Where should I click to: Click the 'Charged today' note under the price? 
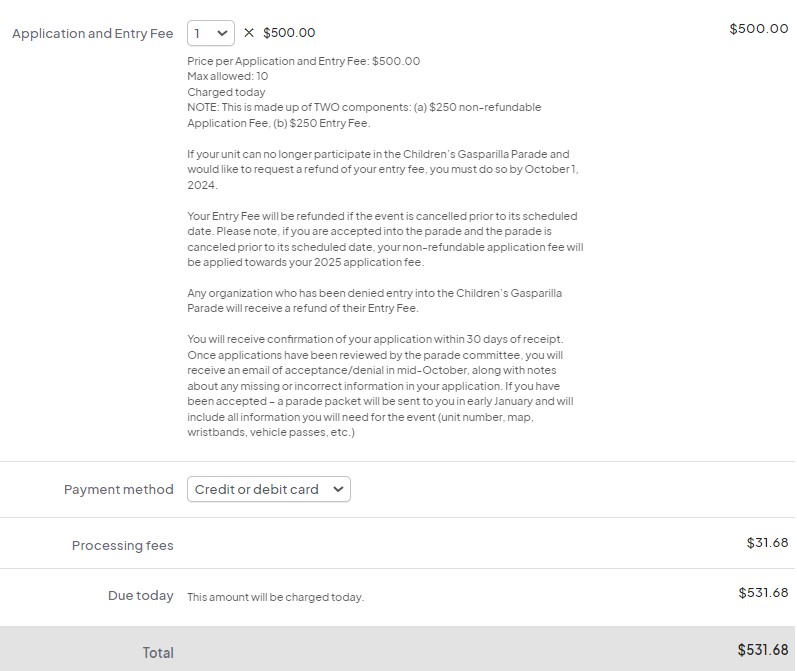pyautogui.click(x=226, y=92)
